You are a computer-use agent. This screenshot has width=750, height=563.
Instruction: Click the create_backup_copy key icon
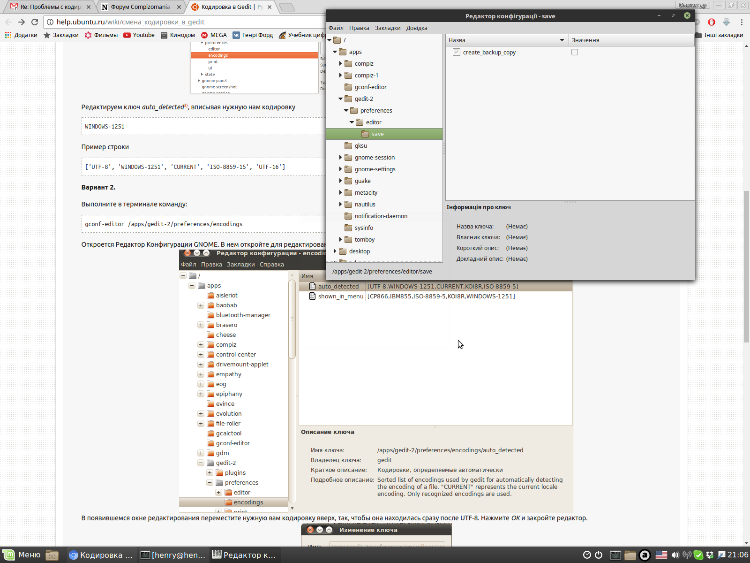coord(455,52)
